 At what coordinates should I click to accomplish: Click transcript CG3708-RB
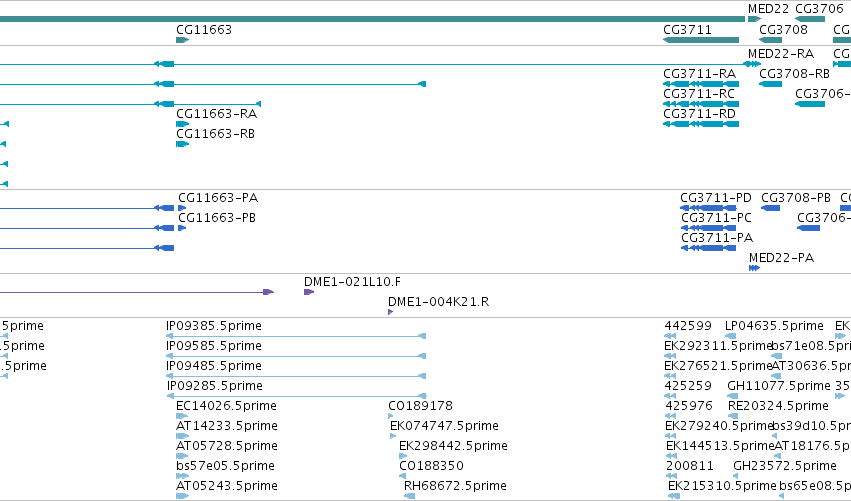click(x=794, y=74)
